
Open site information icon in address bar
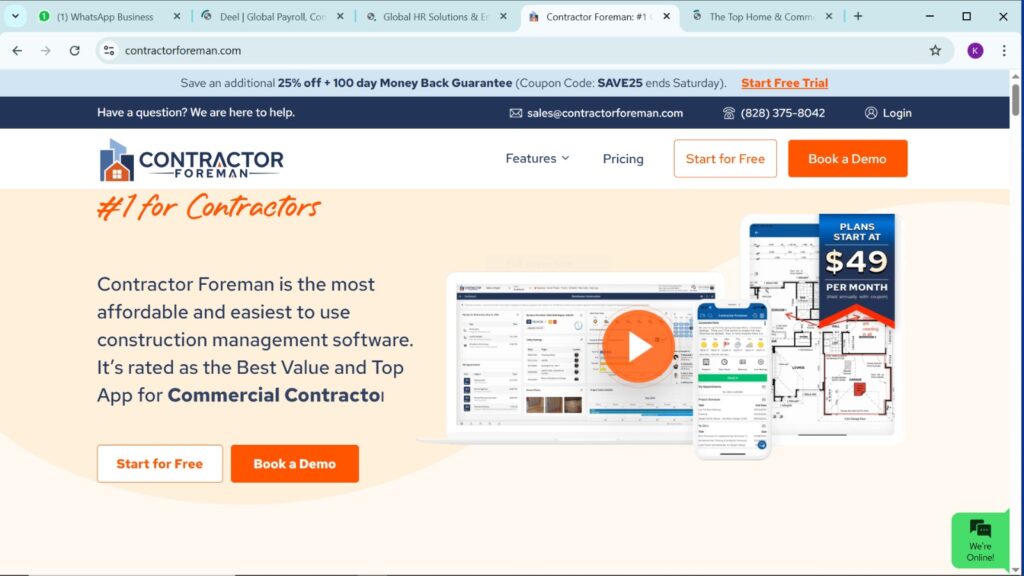pos(109,50)
